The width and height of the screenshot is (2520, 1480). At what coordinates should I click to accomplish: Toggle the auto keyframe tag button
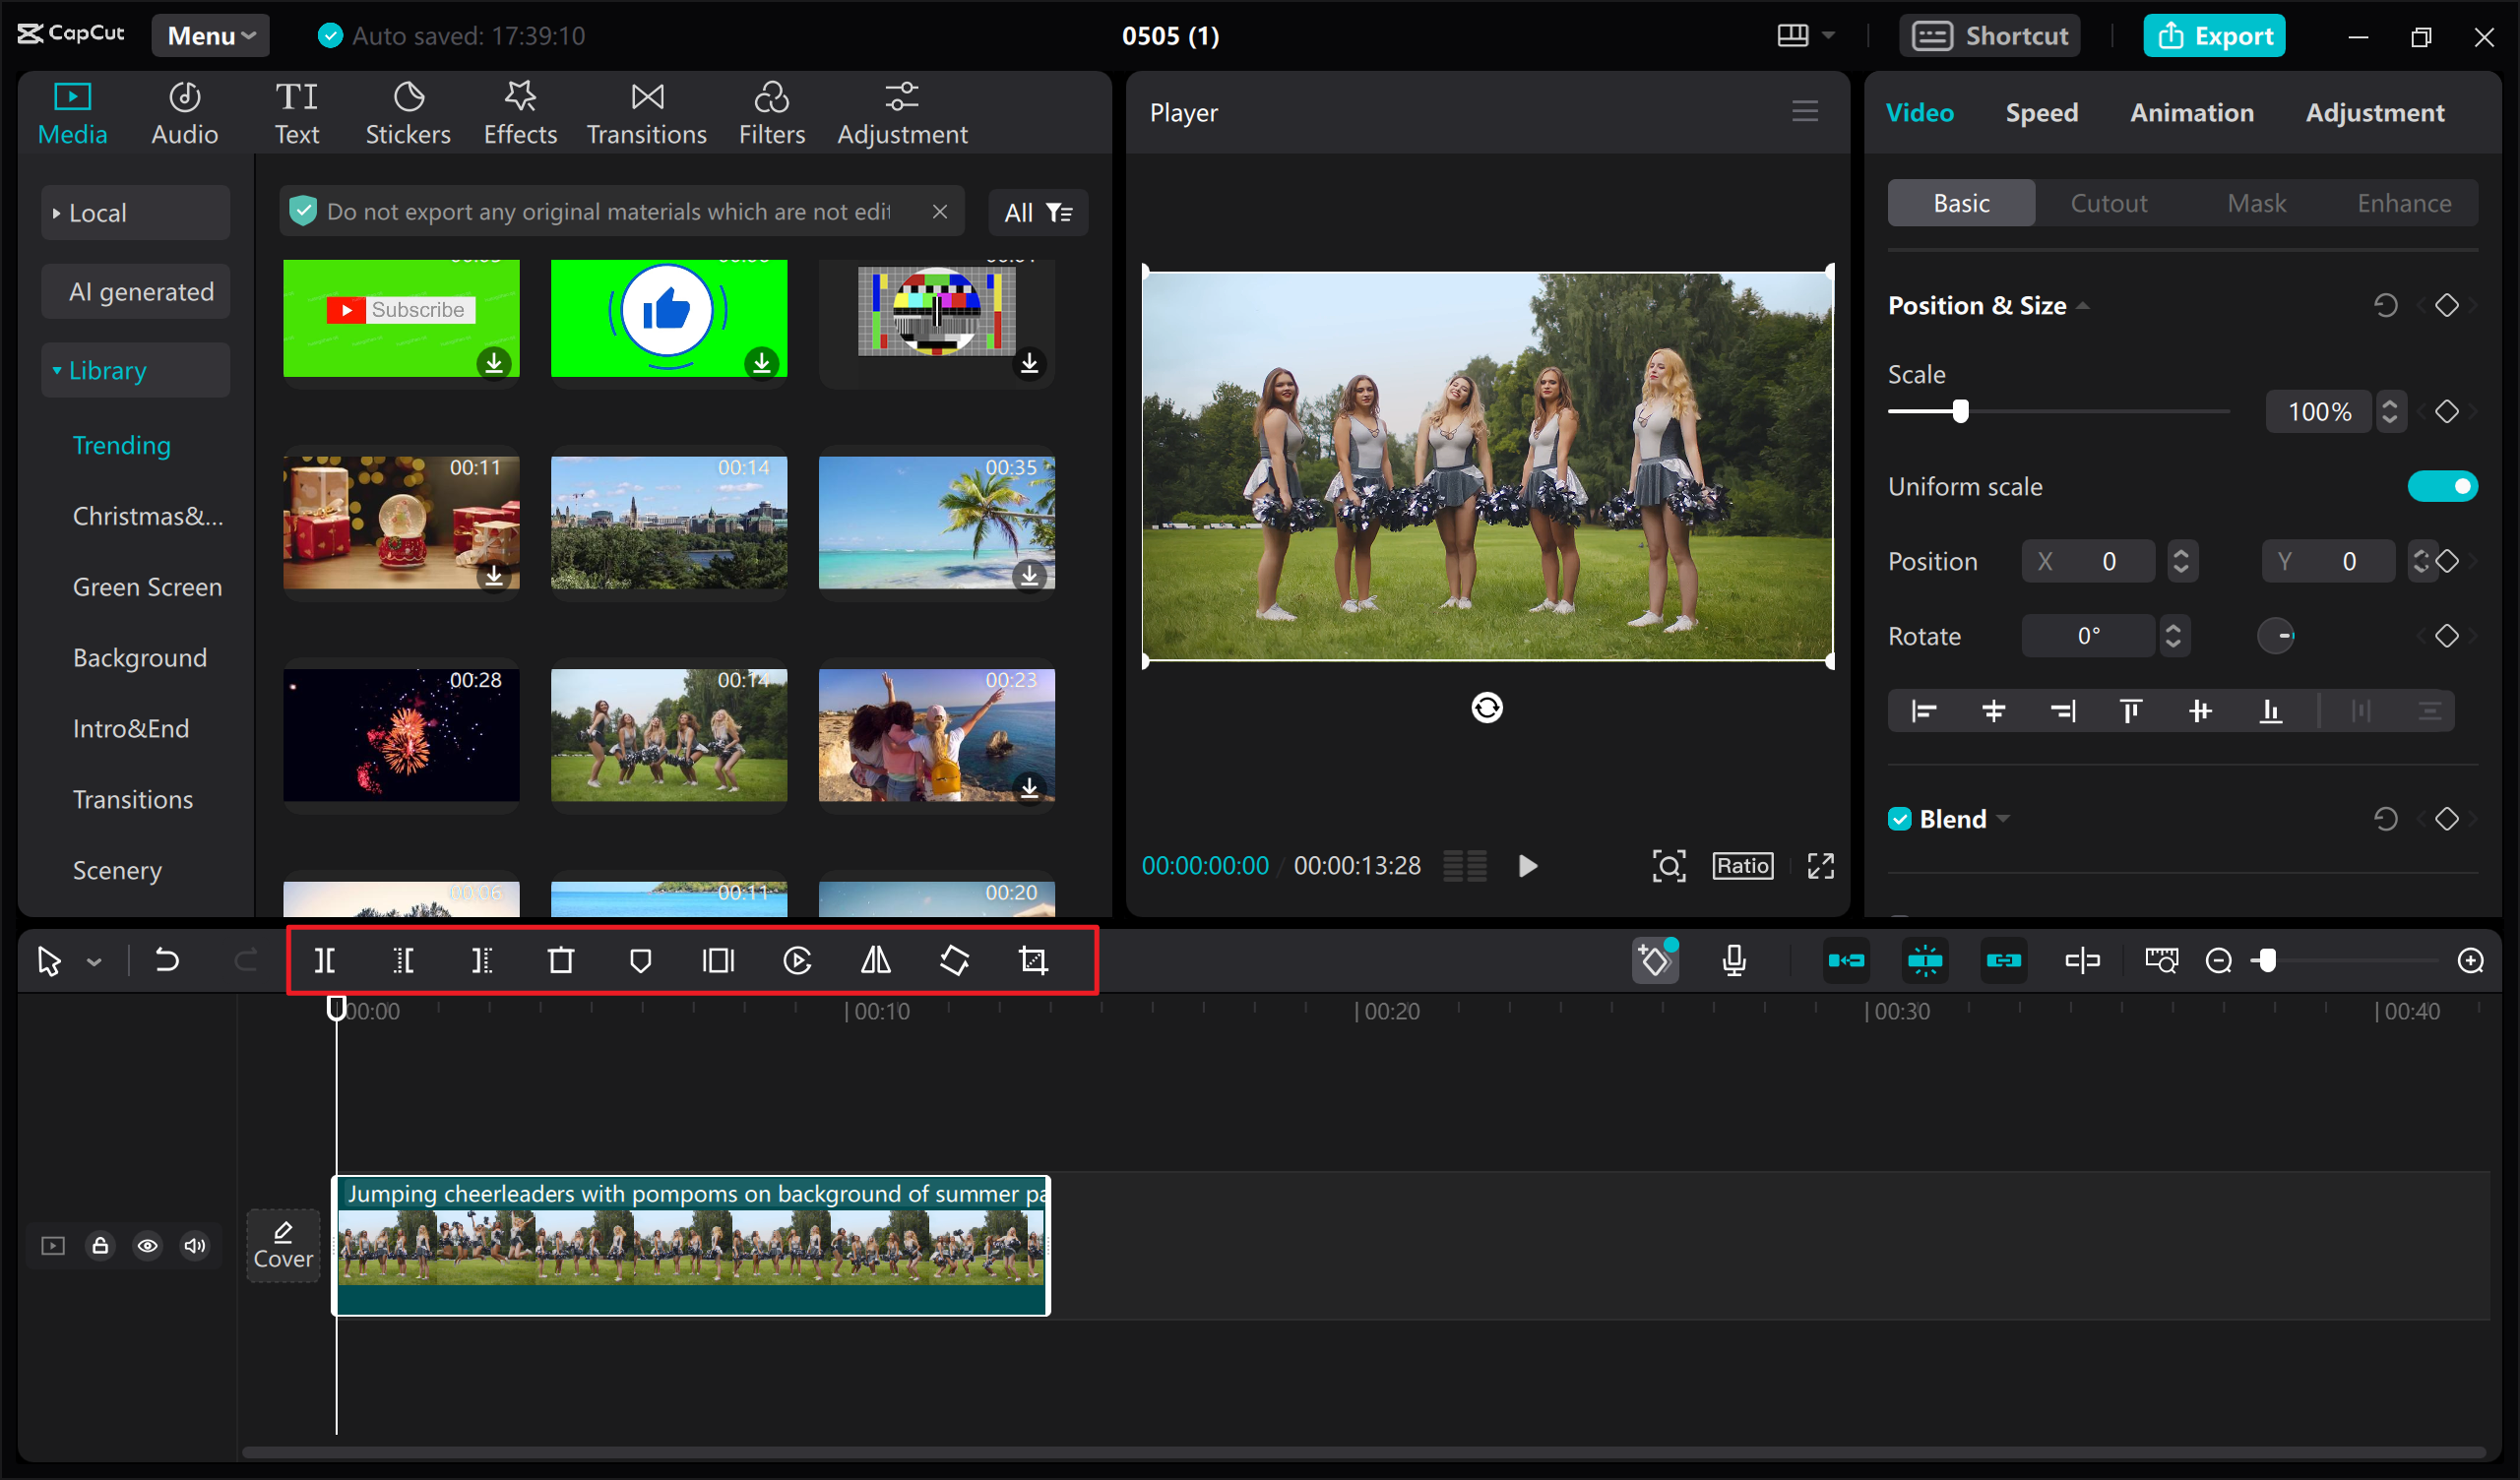click(x=1655, y=961)
